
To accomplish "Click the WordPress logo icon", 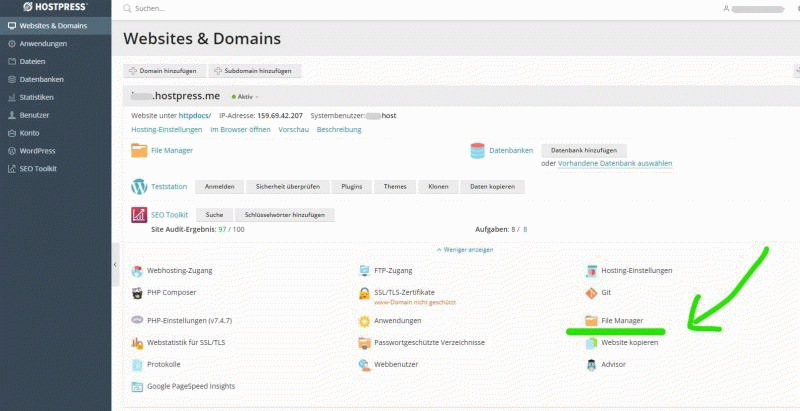I will (139, 187).
